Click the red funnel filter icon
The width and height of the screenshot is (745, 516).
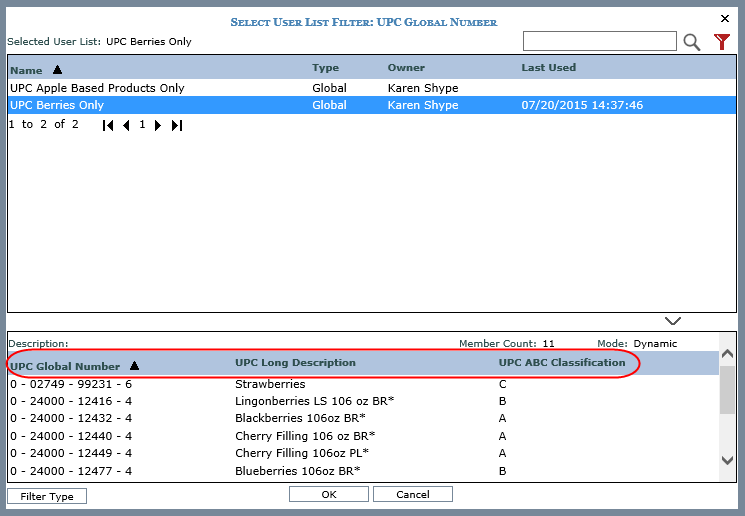[x=722, y=42]
